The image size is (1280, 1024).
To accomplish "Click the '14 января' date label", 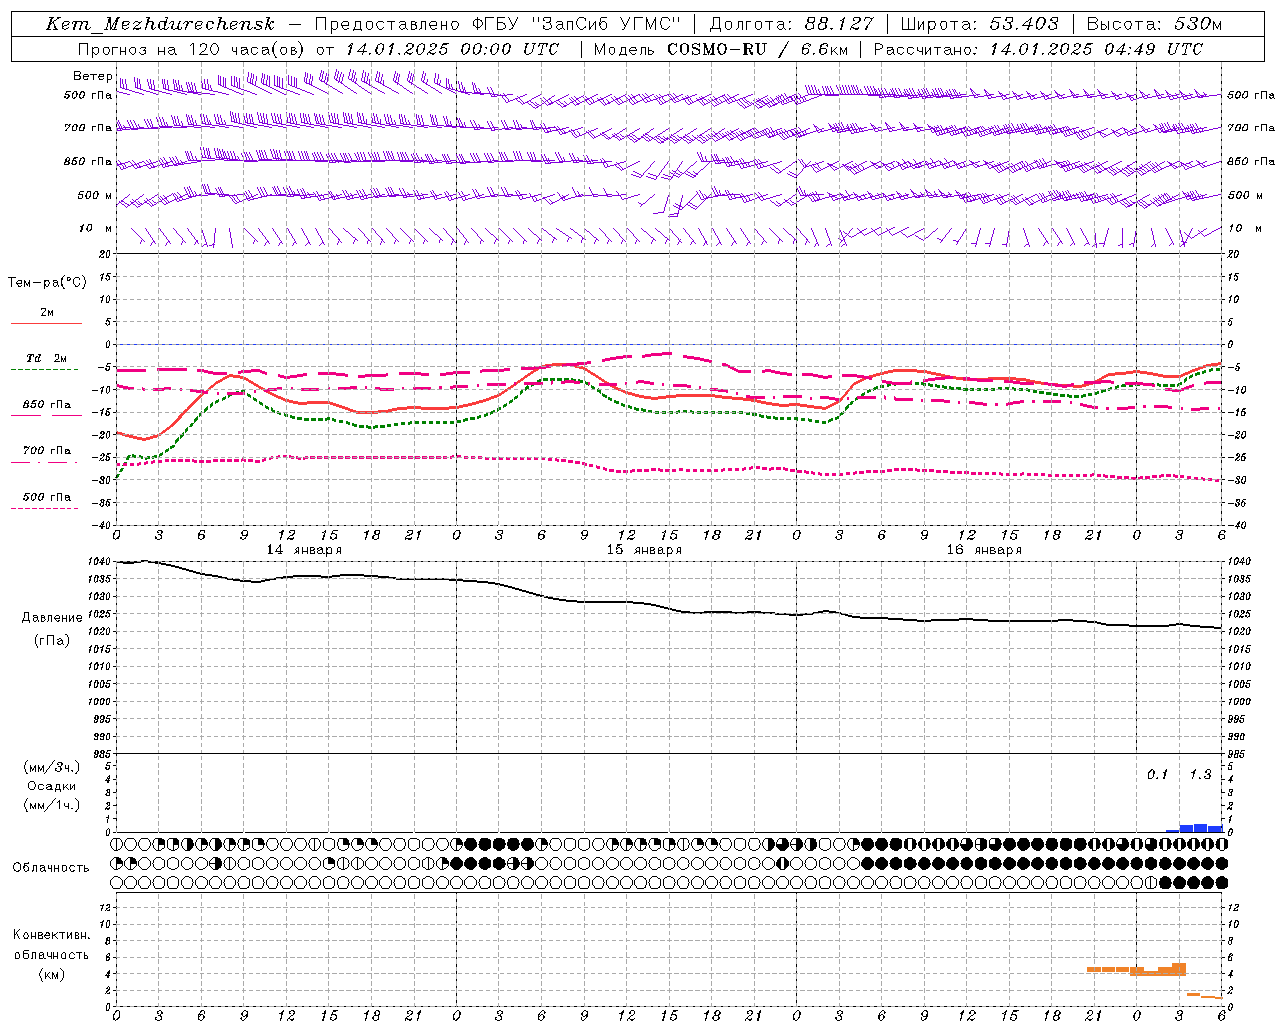I will 304,550.
